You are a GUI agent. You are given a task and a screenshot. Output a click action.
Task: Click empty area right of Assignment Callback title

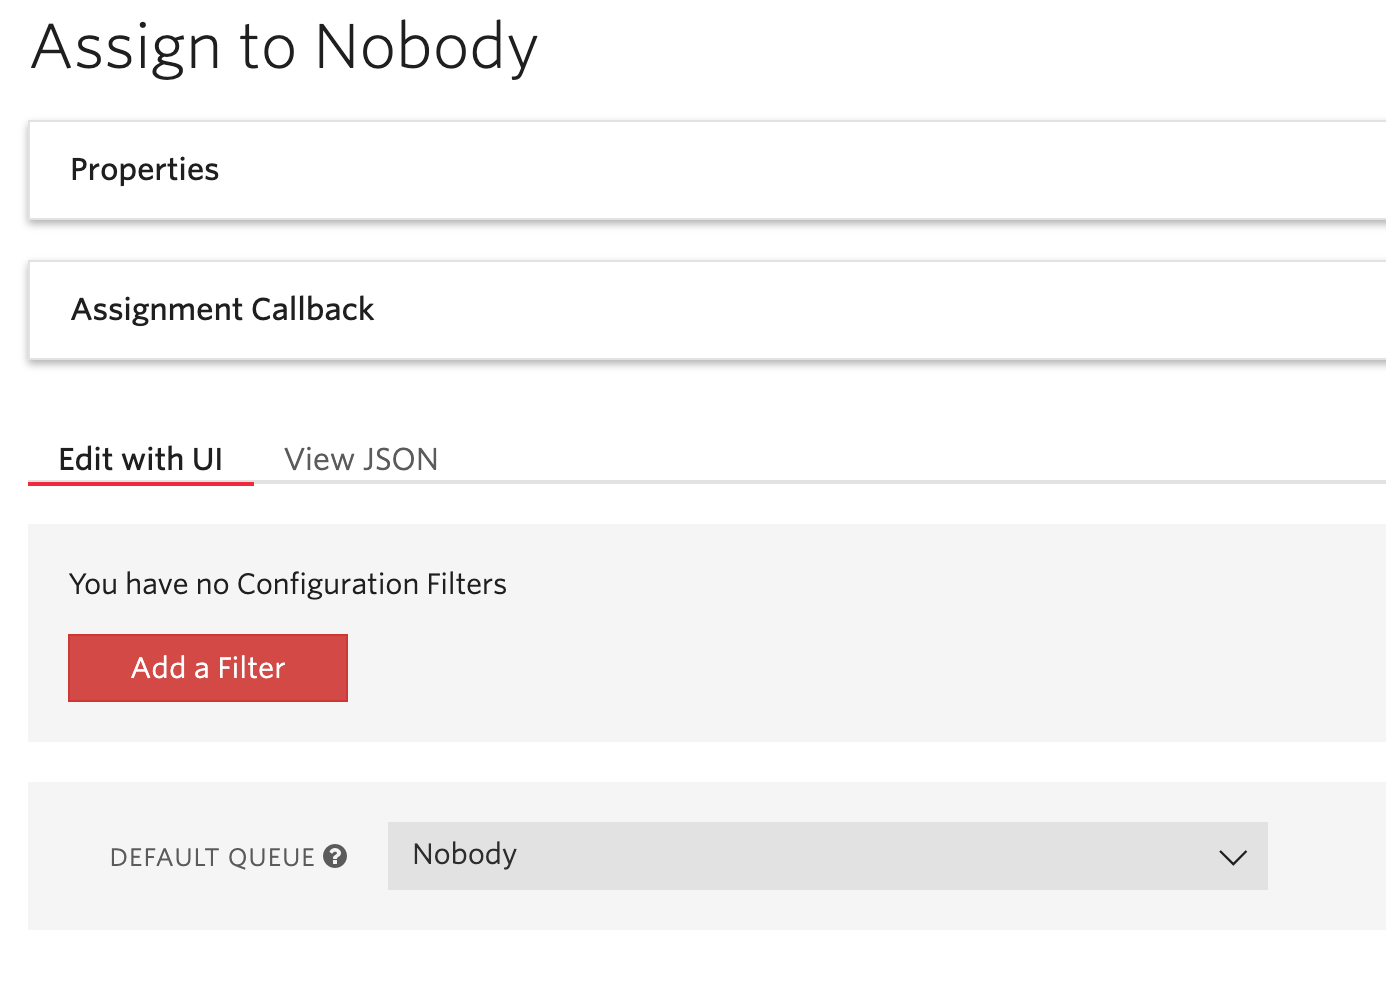(x=880, y=310)
